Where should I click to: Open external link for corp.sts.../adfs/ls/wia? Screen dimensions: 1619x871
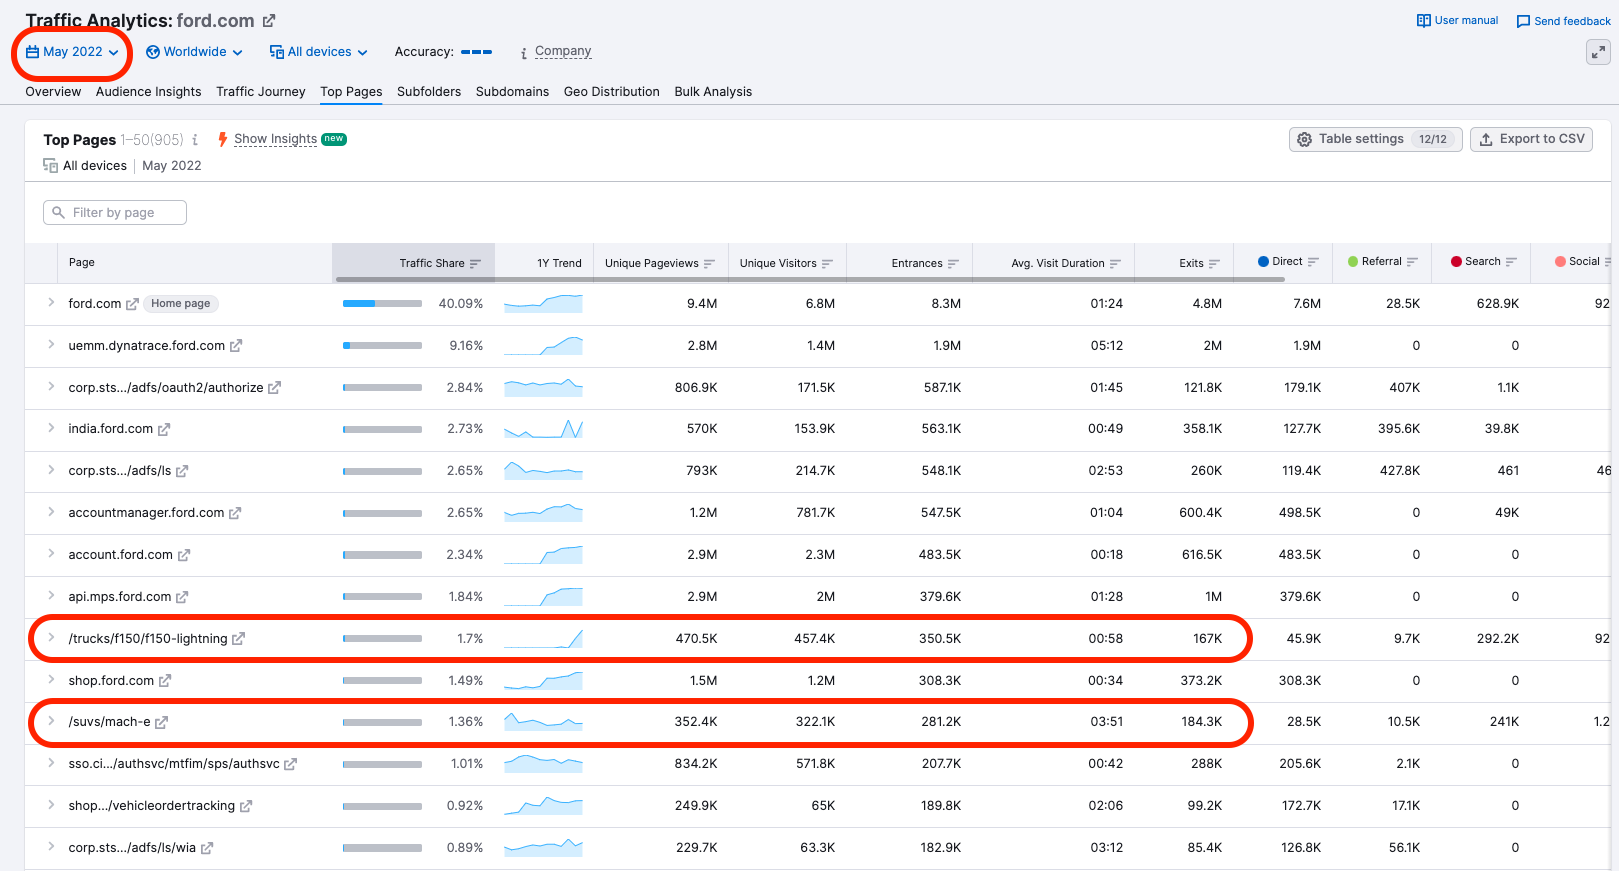(207, 848)
